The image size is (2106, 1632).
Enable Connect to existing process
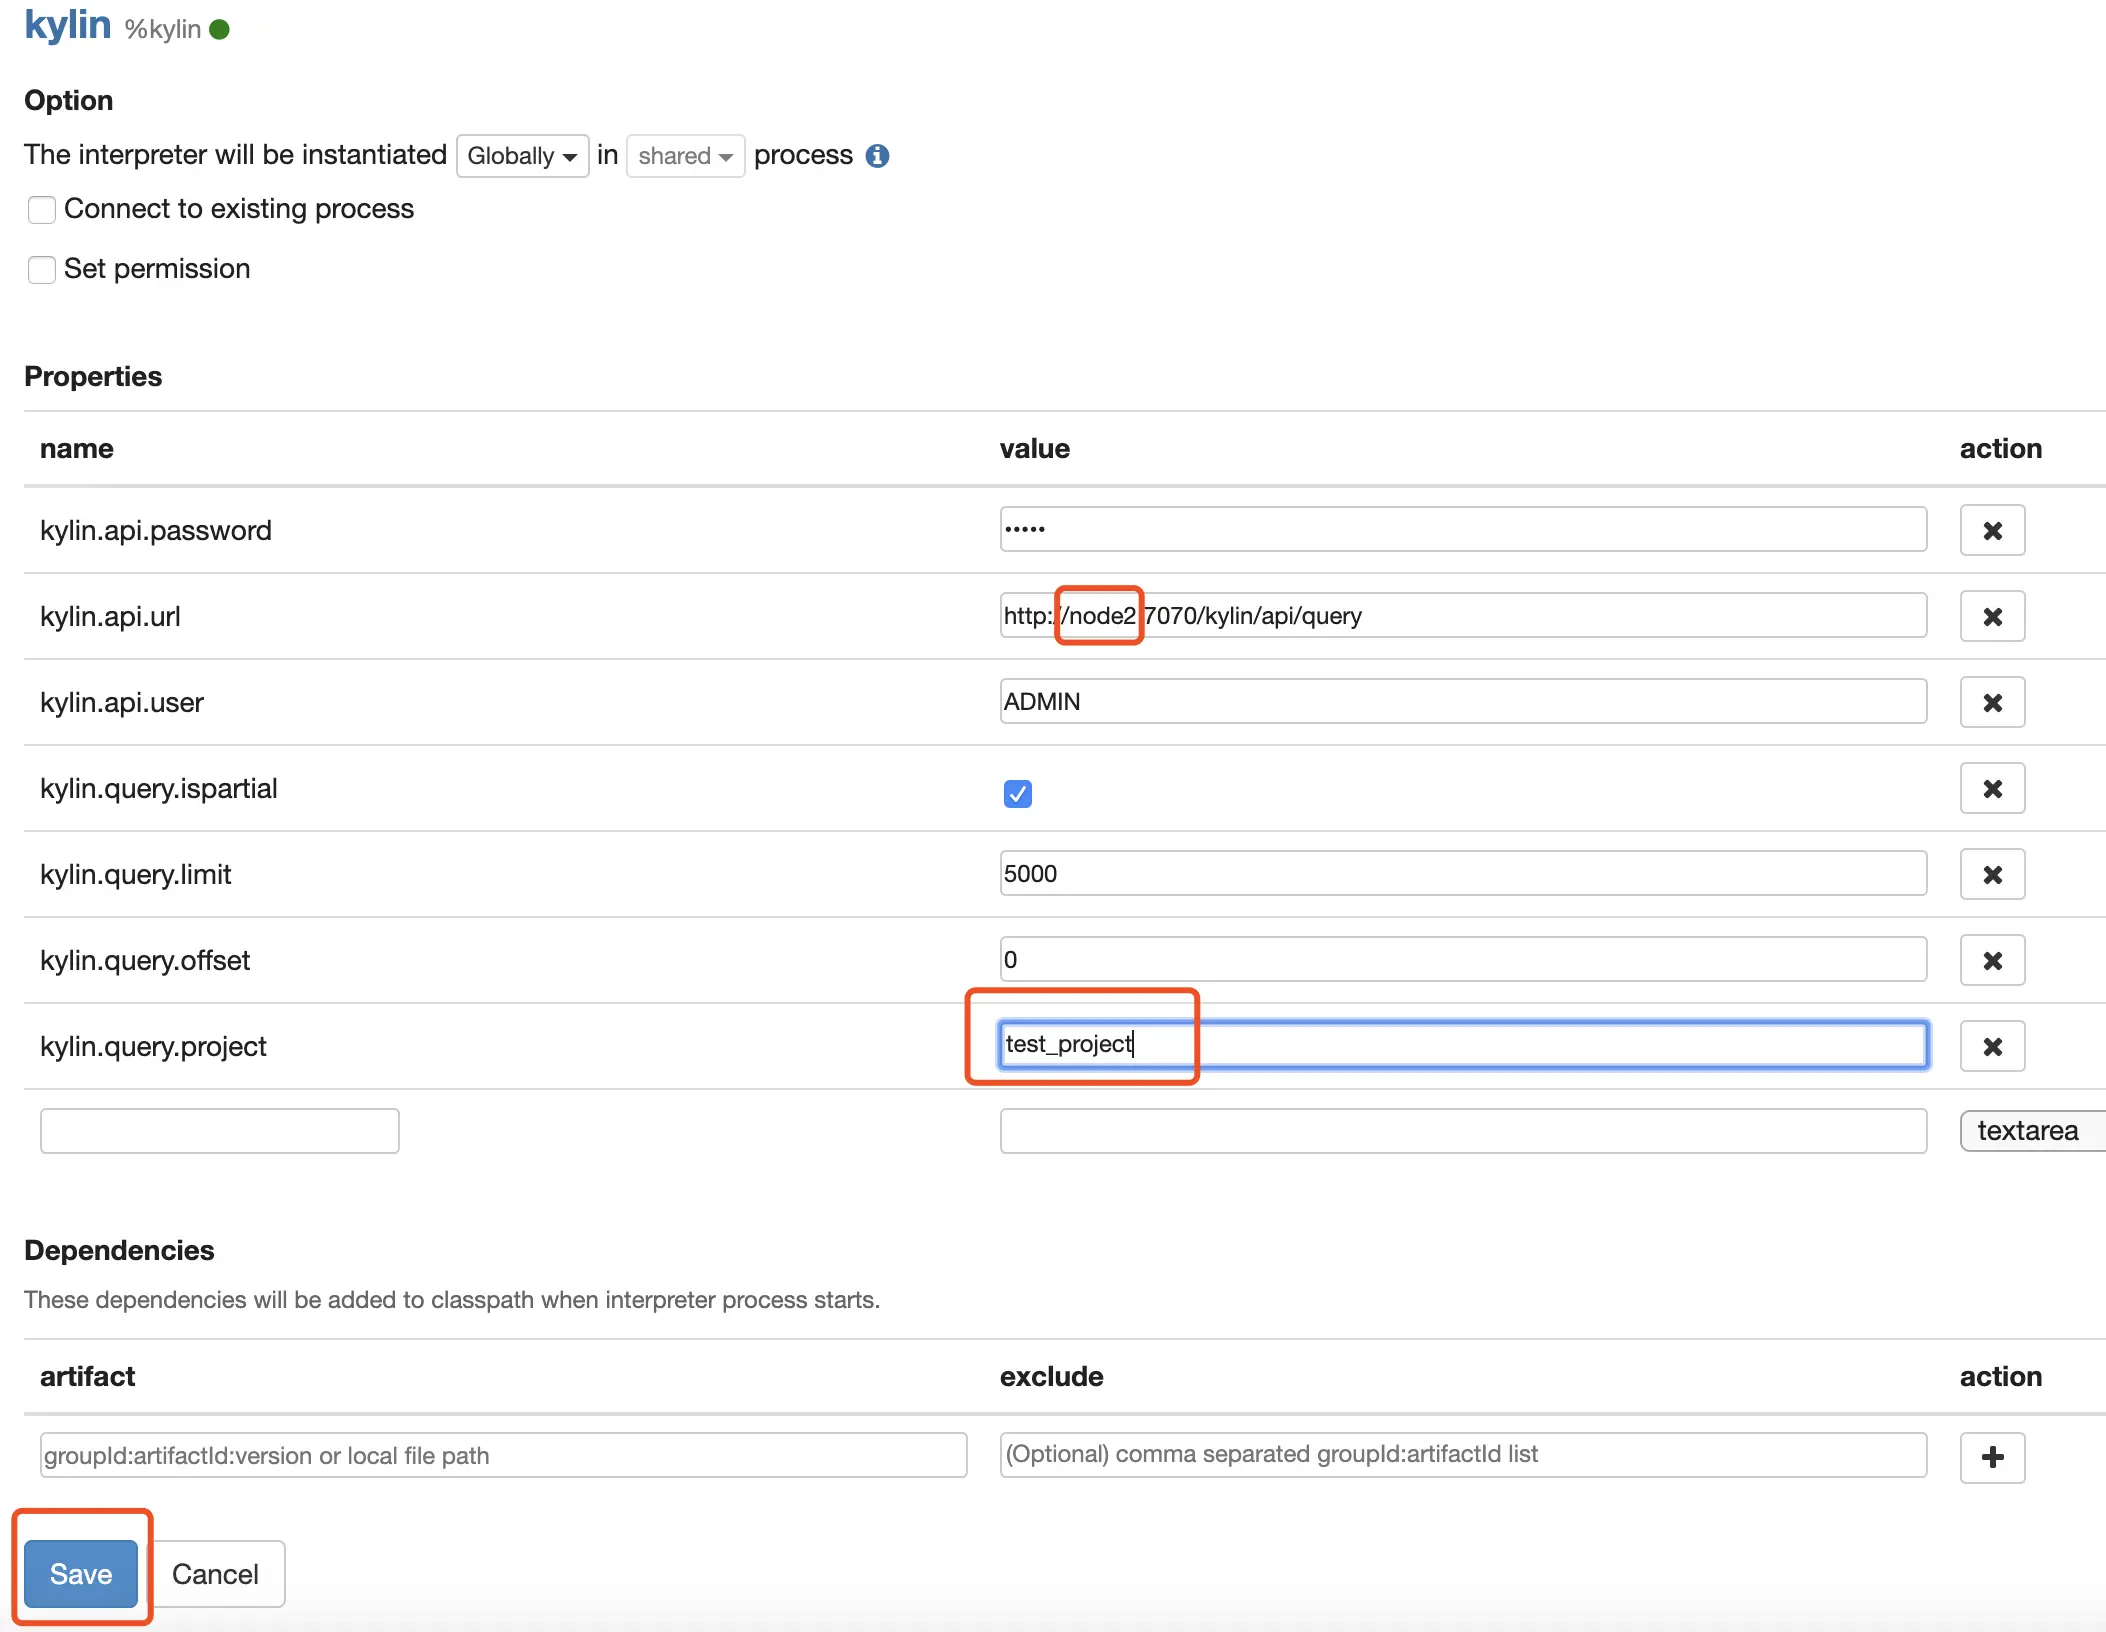[x=42, y=210]
